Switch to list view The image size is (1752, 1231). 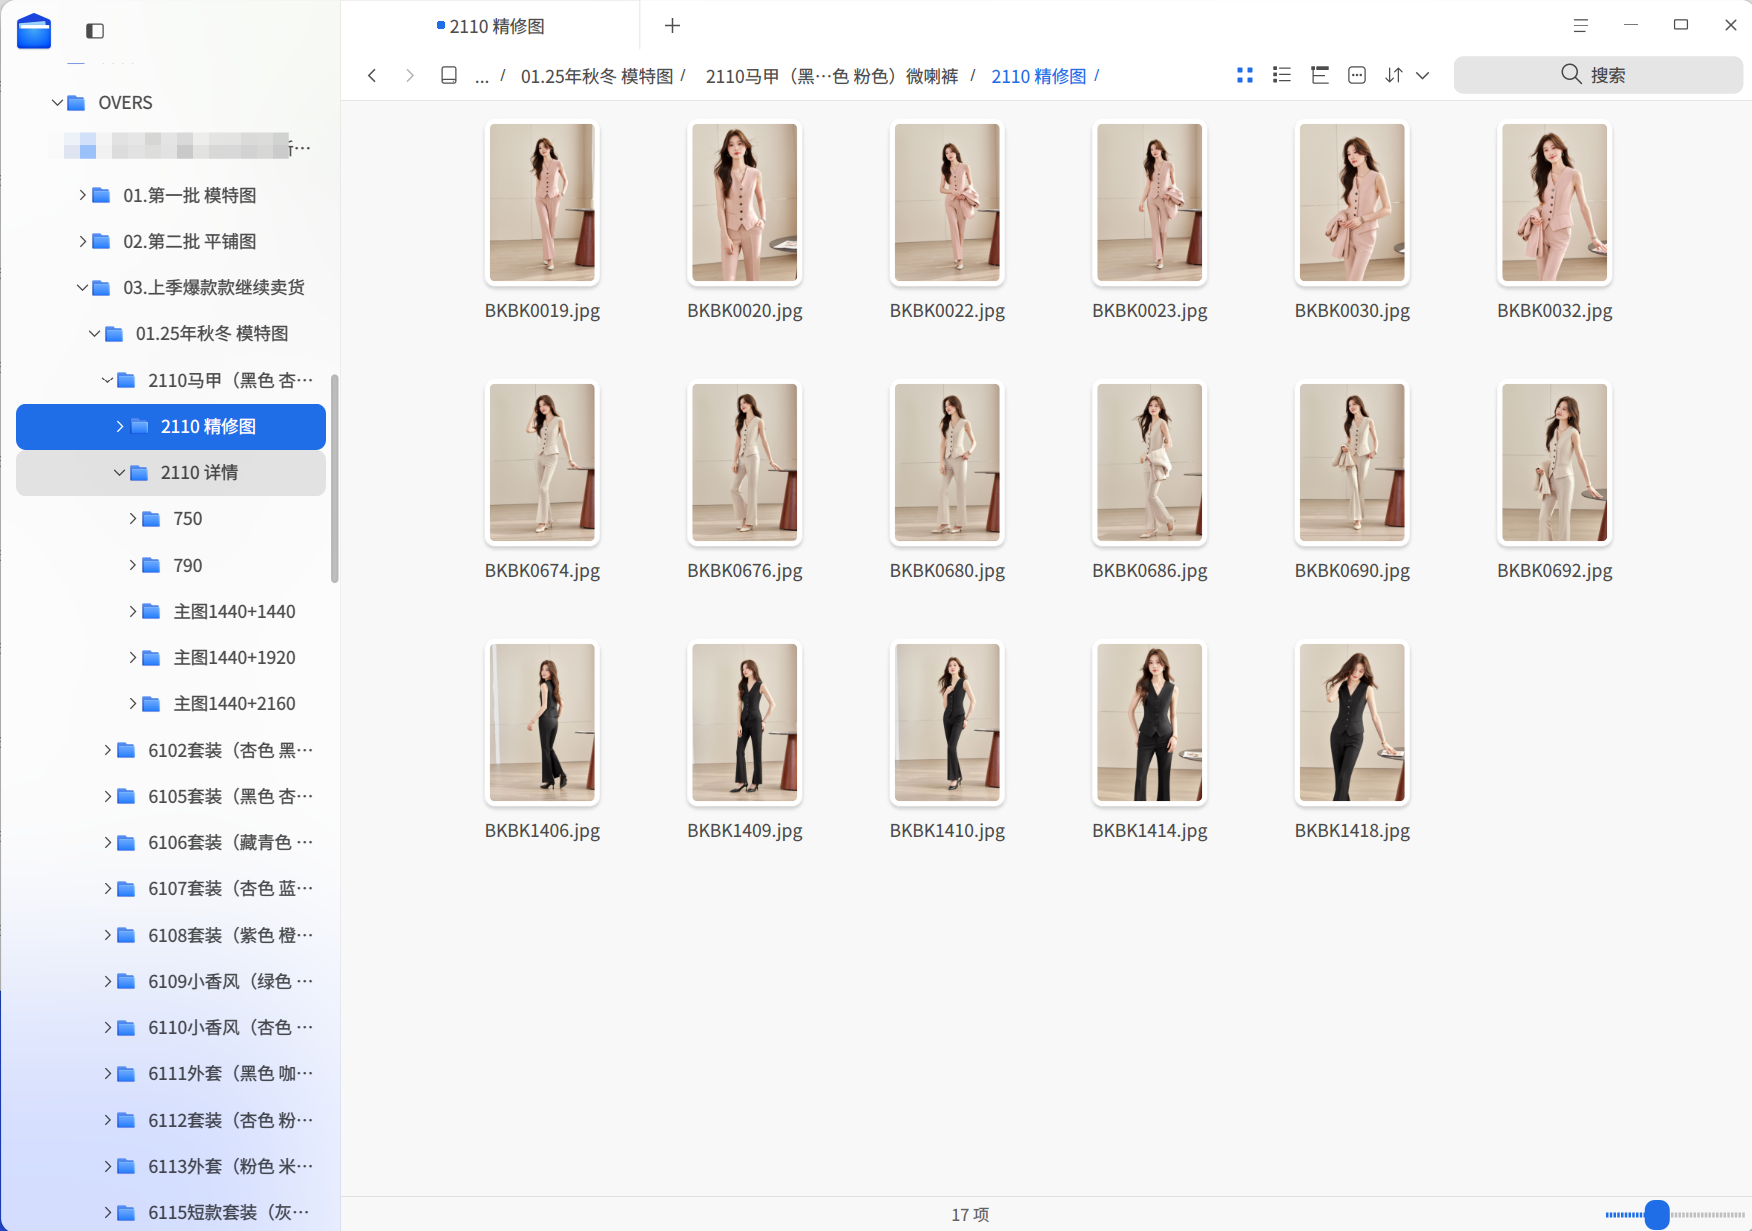(x=1282, y=75)
